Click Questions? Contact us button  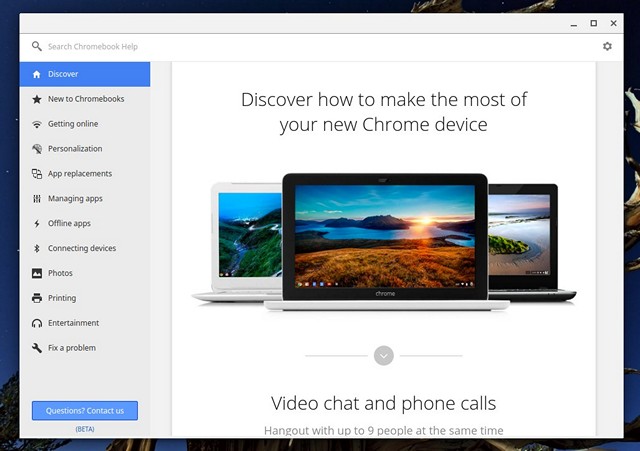coord(85,411)
